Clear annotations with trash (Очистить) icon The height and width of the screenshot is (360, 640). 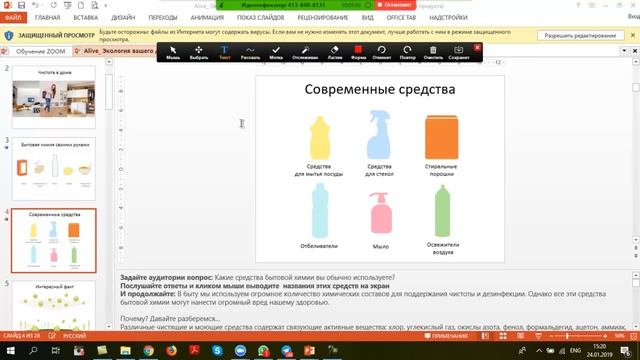tap(433, 53)
